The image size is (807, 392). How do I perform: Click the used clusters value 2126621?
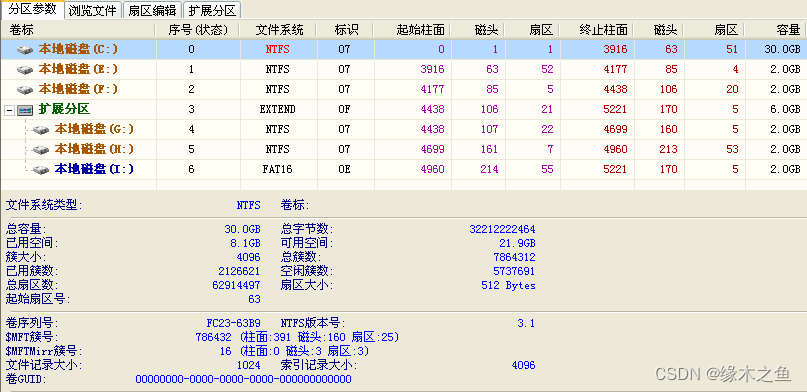(x=239, y=271)
